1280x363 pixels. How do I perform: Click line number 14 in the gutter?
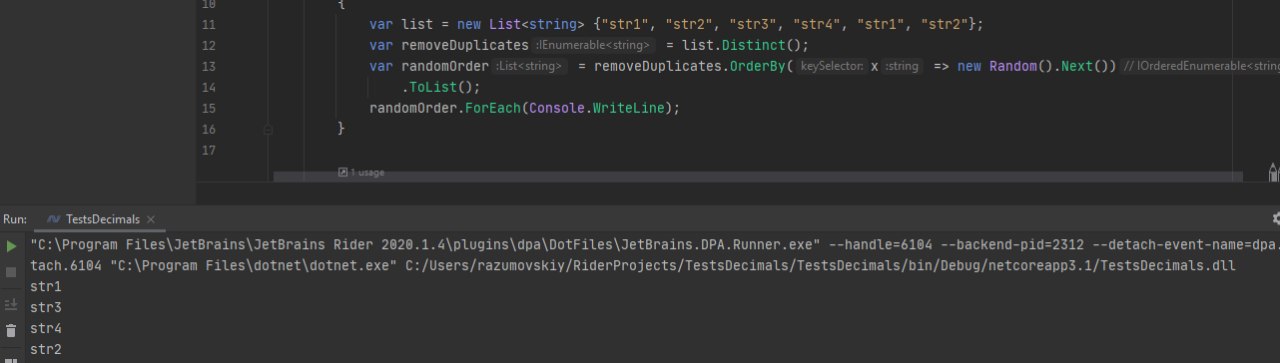208,87
